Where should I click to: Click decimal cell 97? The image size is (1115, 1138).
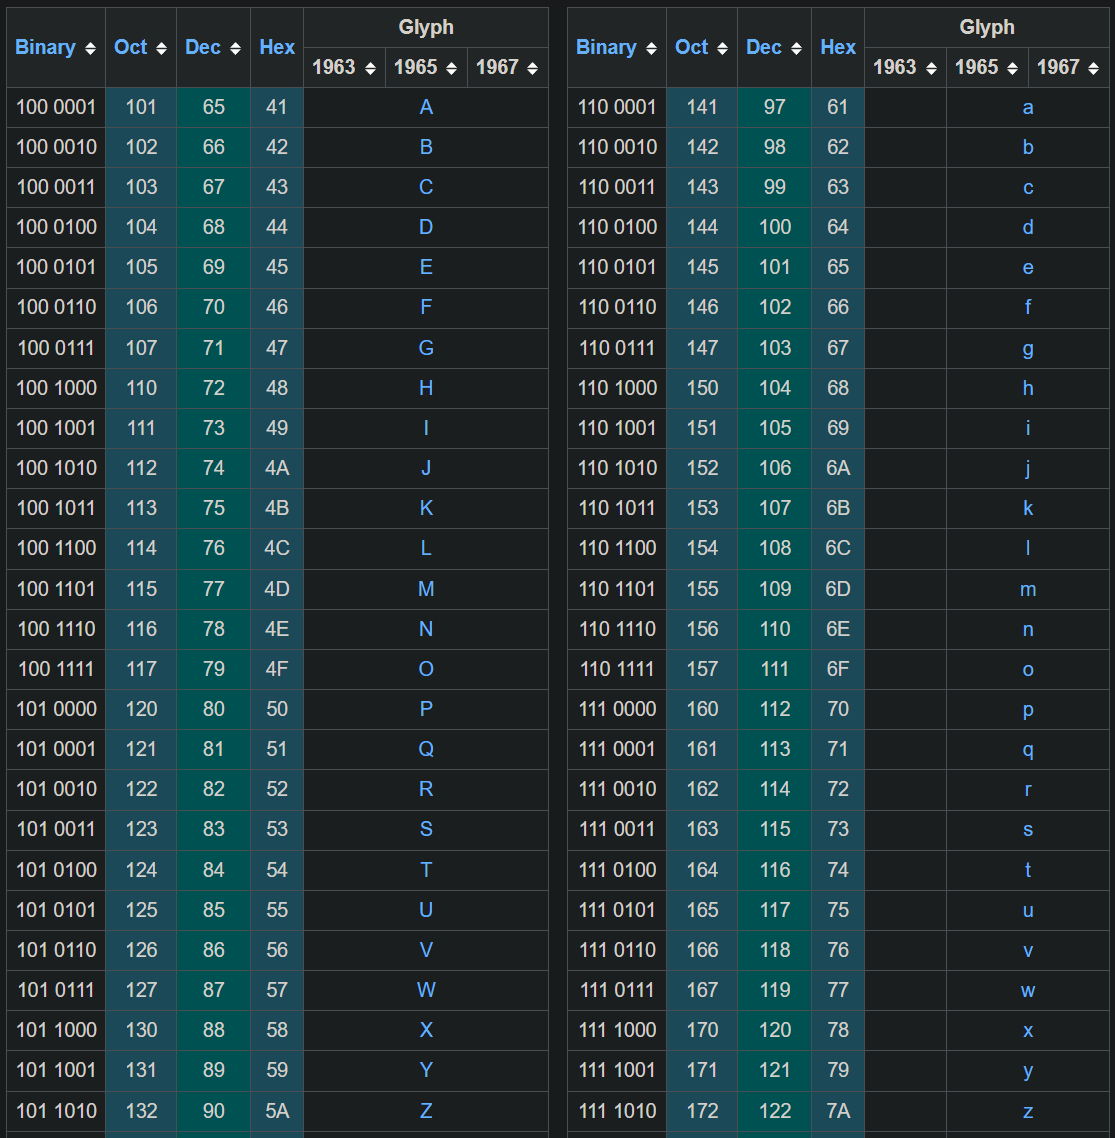pyautogui.click(x=775, y=107)
